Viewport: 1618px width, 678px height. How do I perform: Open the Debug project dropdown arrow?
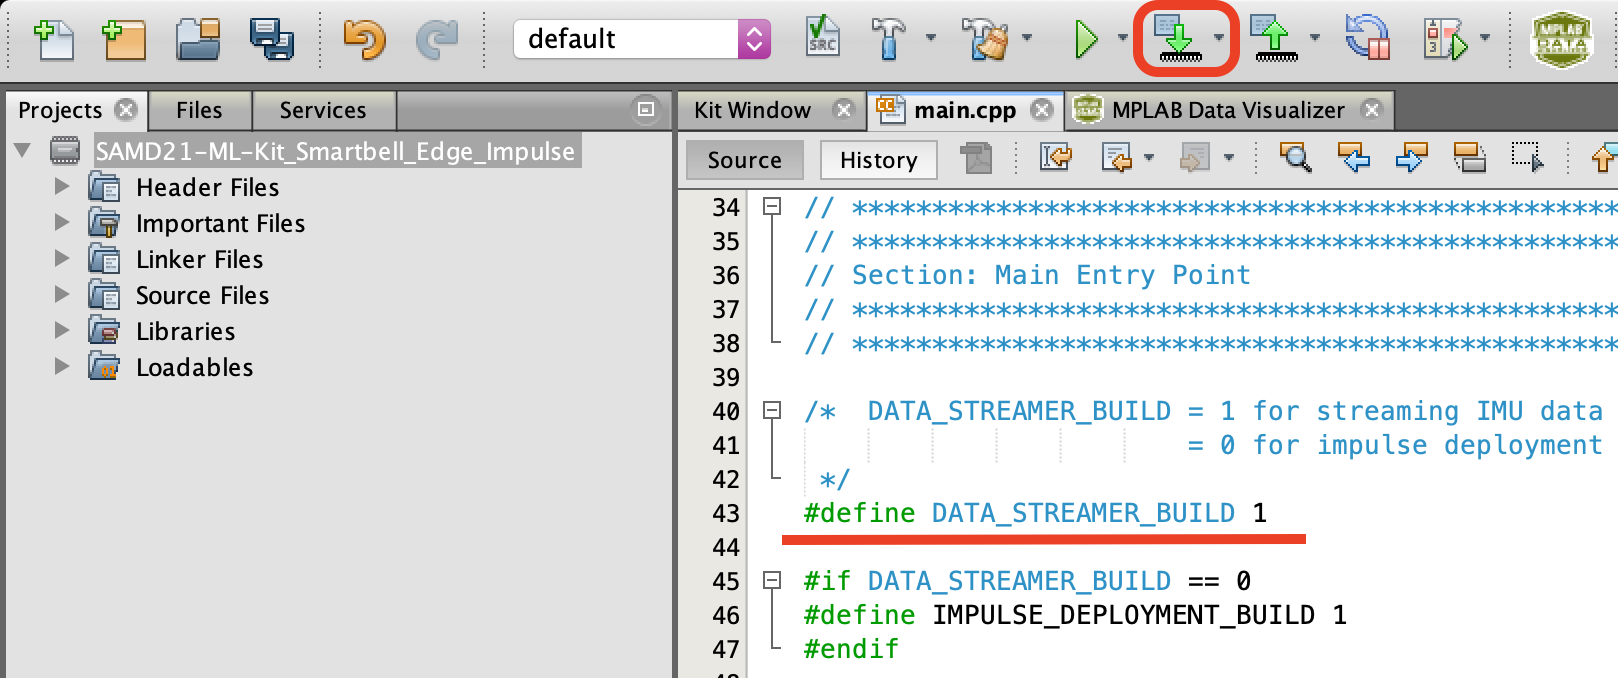coord(1485,39)
